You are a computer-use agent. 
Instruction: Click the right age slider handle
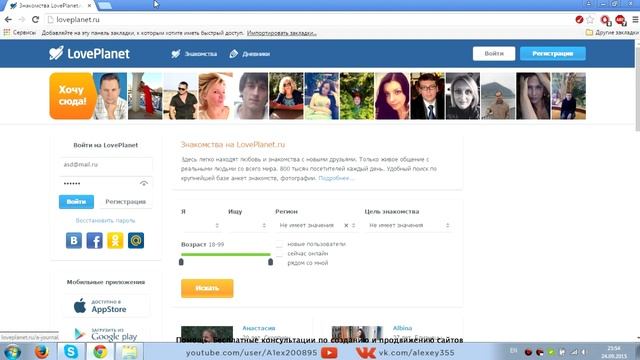click(270, 262)
